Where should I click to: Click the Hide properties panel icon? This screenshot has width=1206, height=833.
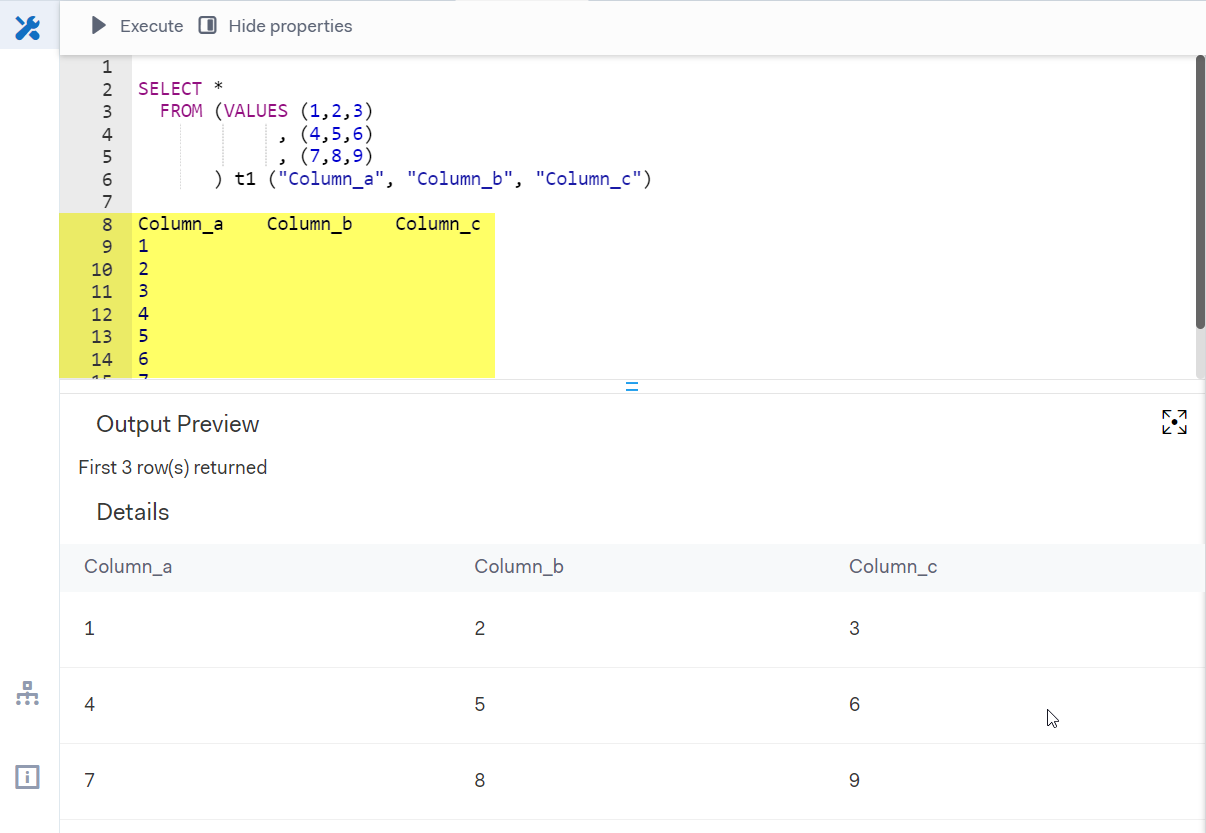[x=207, y=26]
